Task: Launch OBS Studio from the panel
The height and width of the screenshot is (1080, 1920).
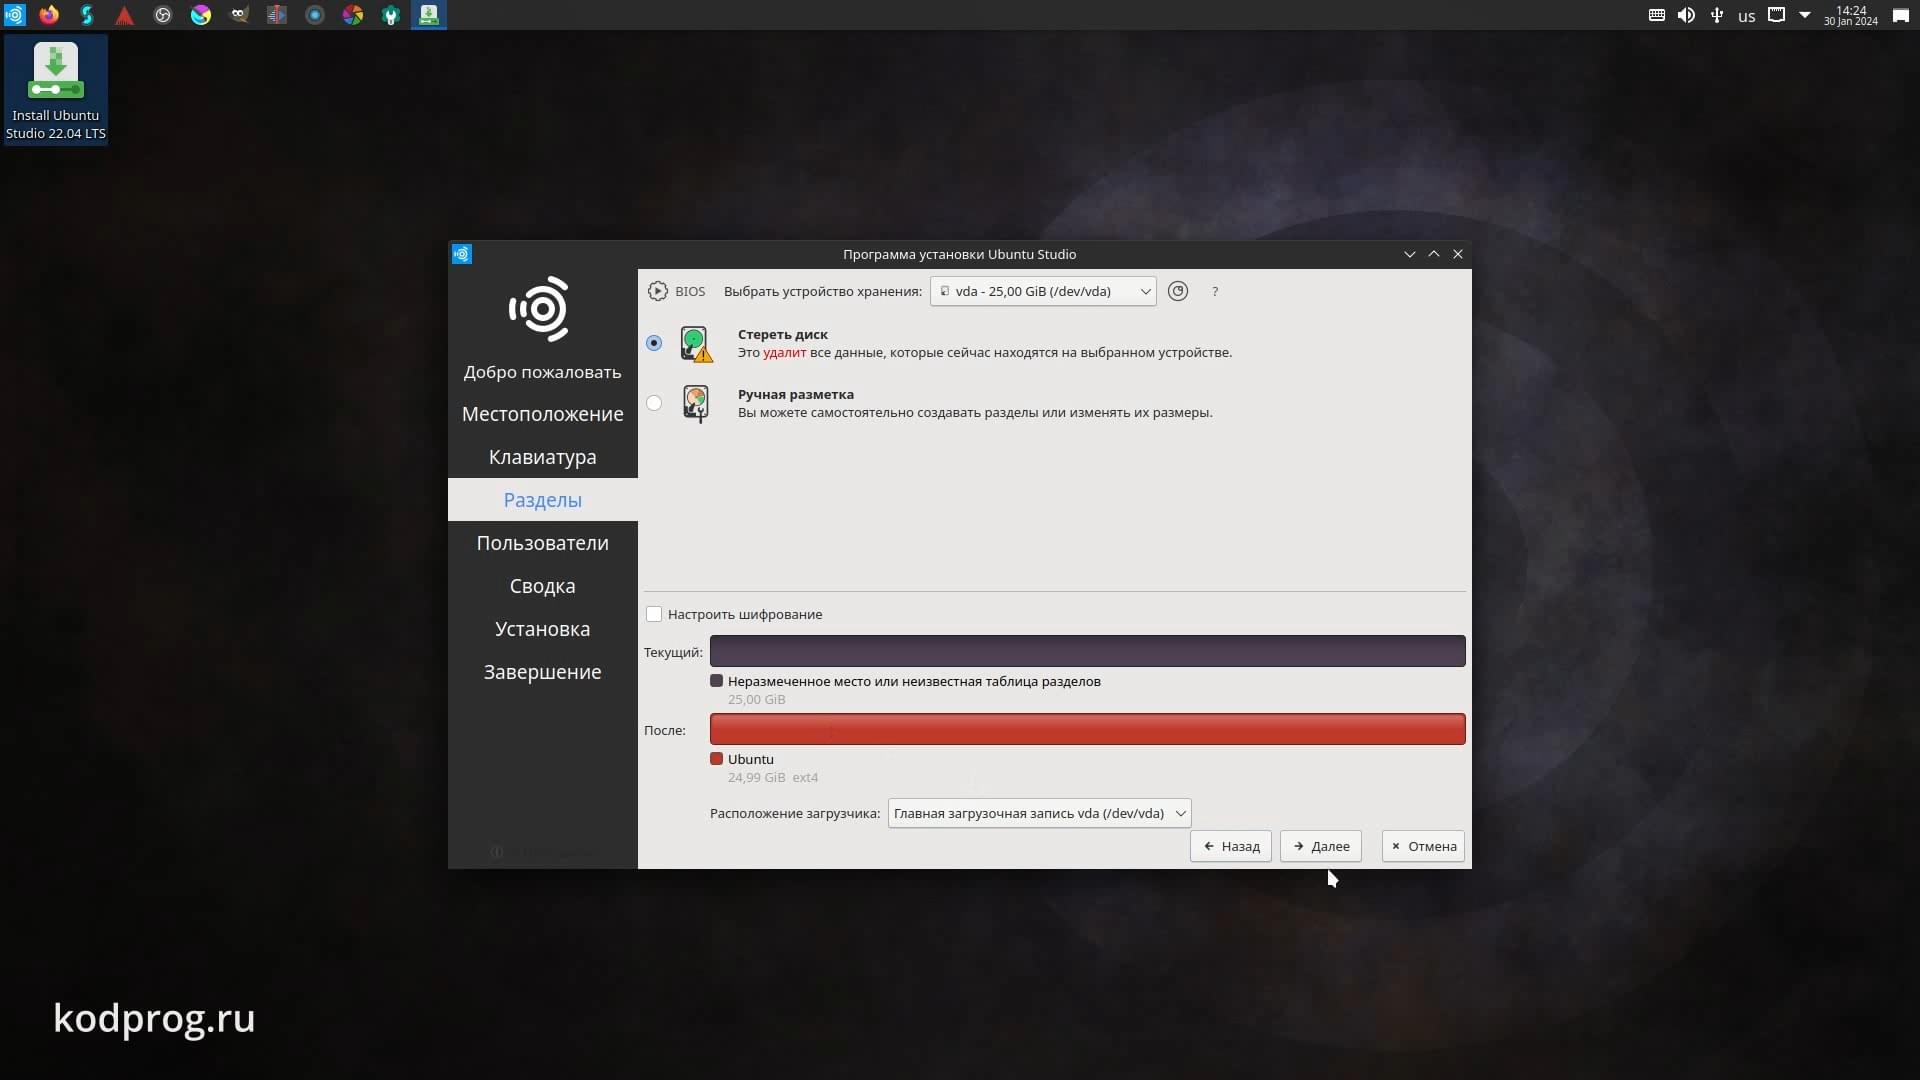Action: click(163, 15)
